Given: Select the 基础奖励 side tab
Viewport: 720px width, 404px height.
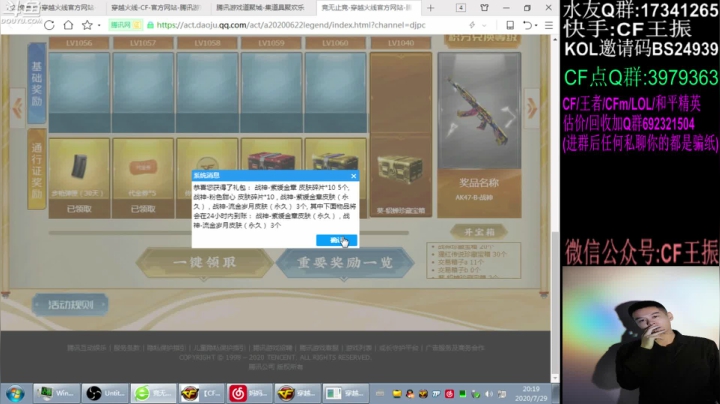Looking at the screenshot, I should [37, 84].
